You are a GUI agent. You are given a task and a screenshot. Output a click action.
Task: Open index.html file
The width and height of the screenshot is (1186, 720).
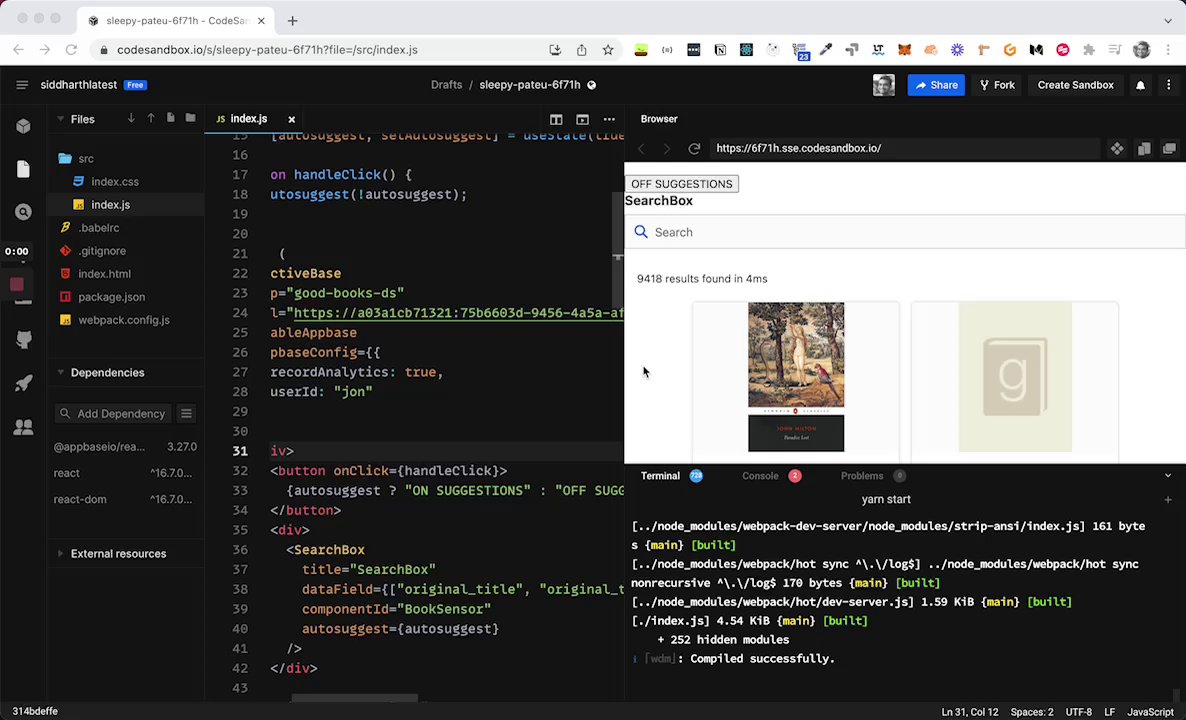pos(126,274)
